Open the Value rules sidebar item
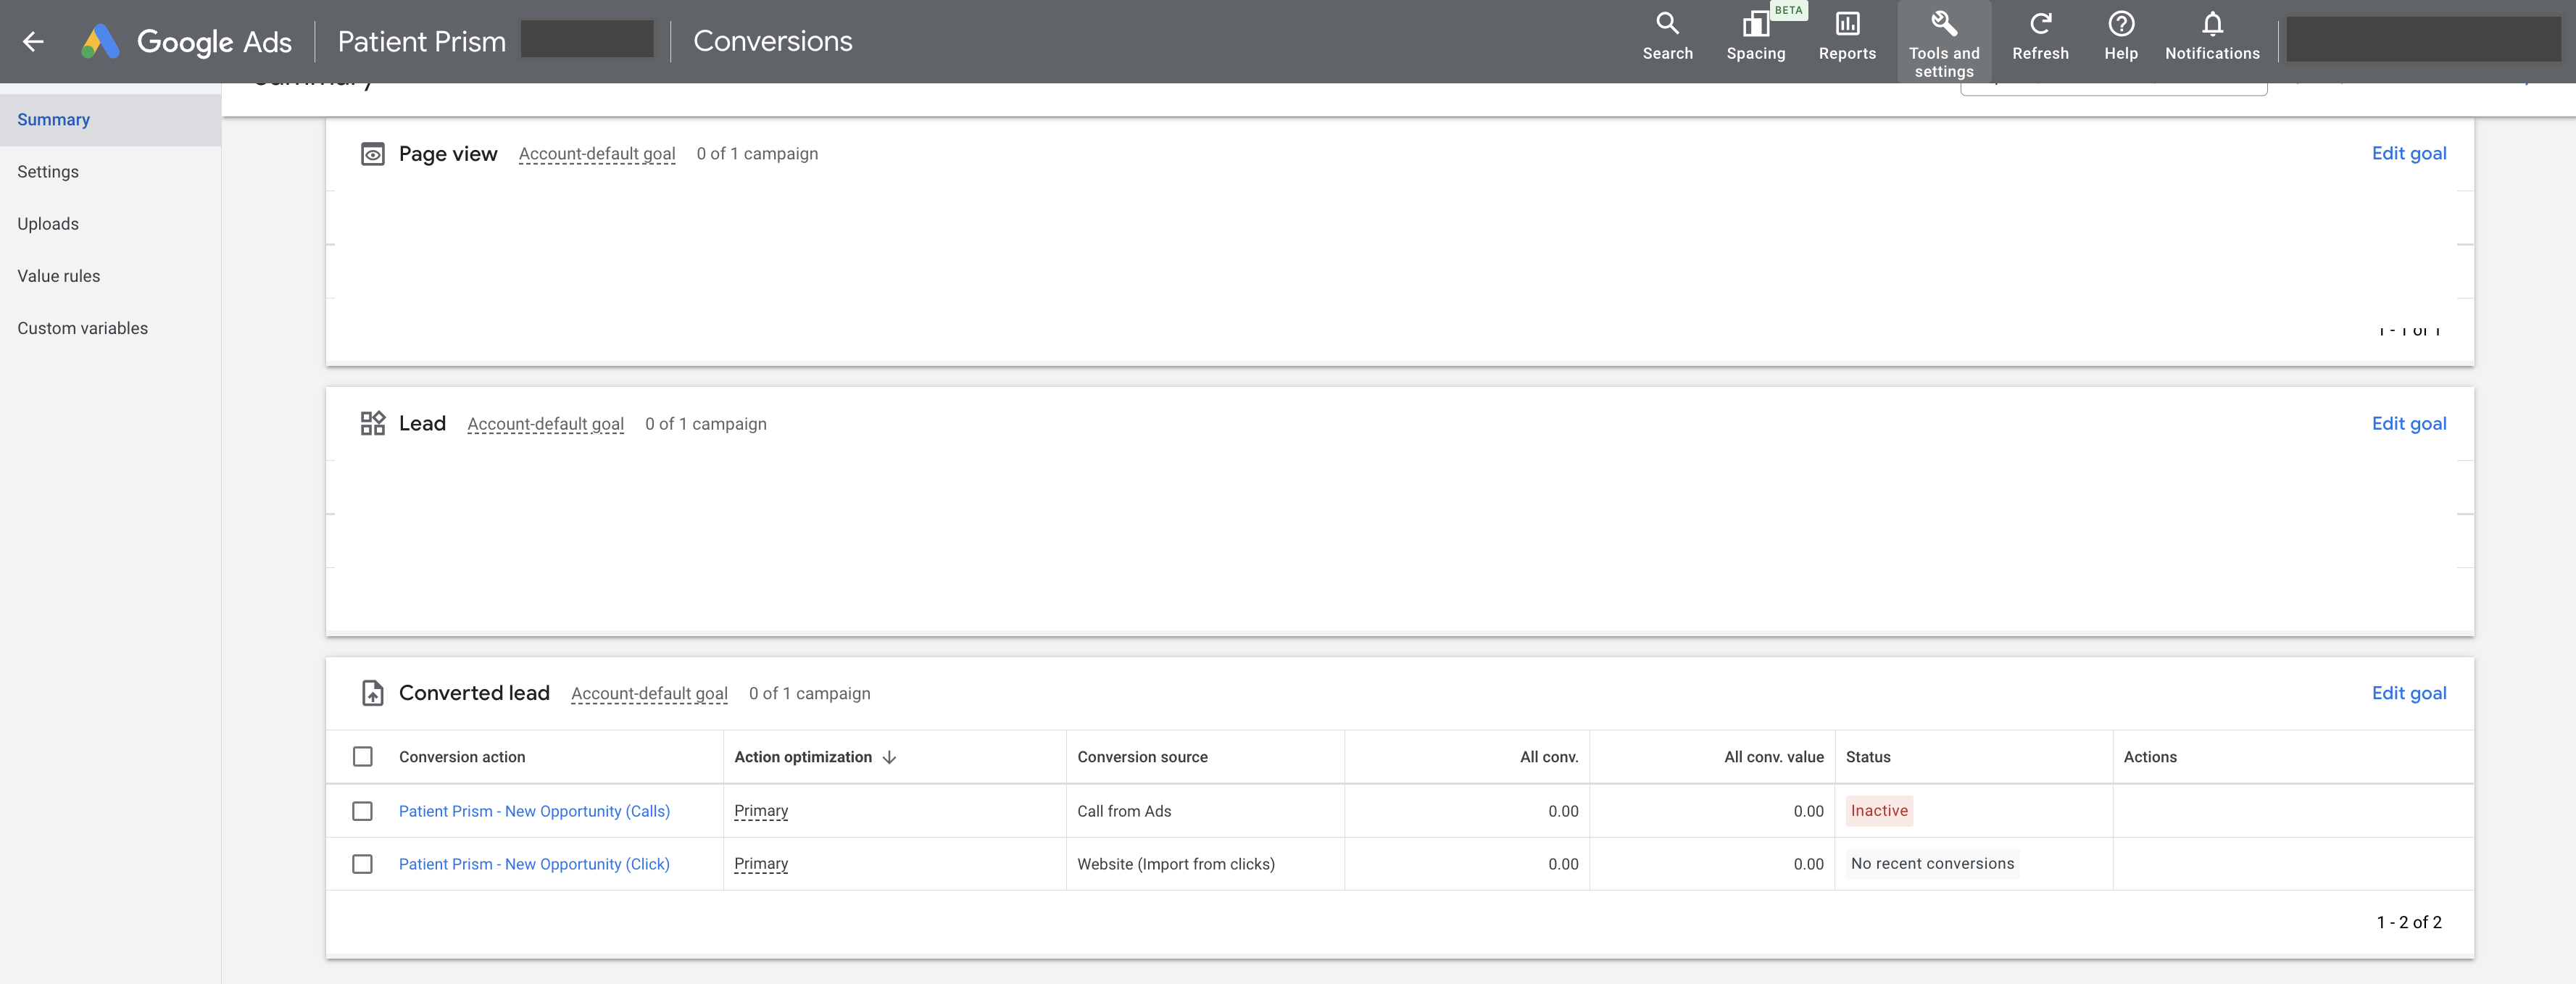The height and width of the screenshot is (984, 2576). [x=110, y=276]
